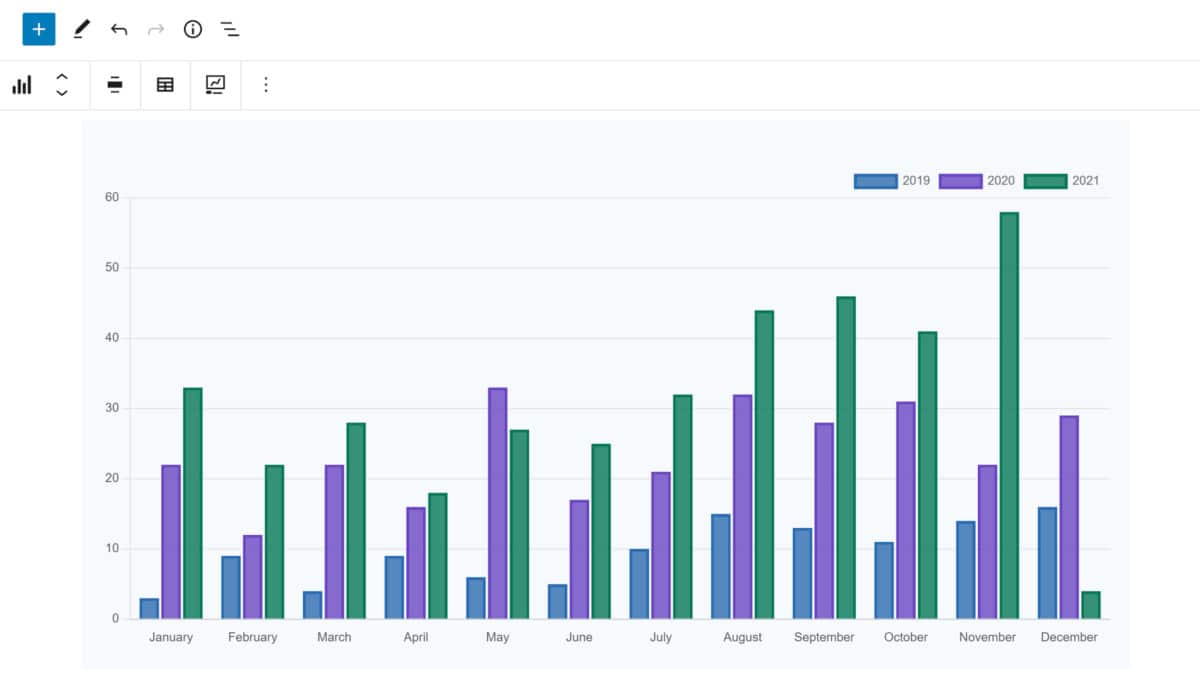Undo the last change

pyautogui.click(x=119, y=29)
